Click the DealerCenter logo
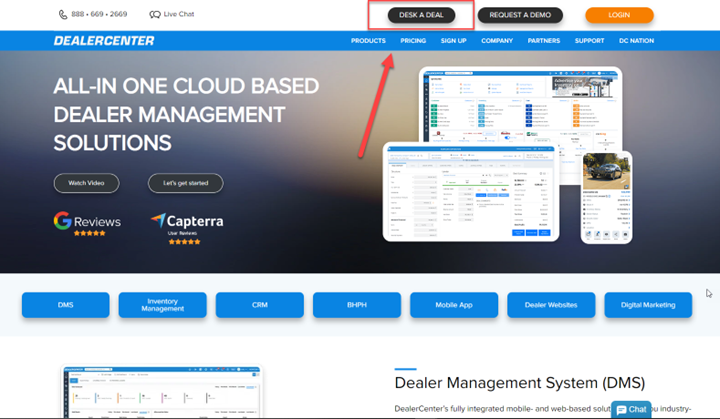The image size is (720, 419). click(104, 41)
